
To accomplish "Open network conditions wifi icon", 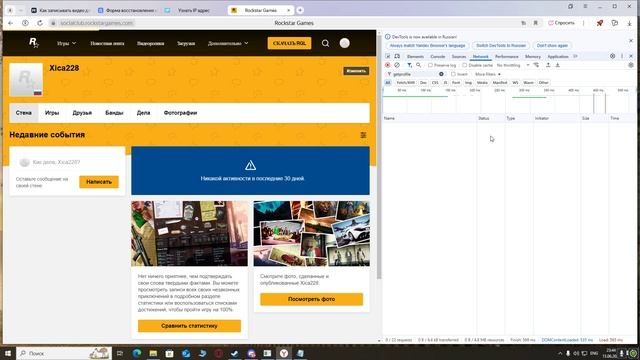I will 536,65.
